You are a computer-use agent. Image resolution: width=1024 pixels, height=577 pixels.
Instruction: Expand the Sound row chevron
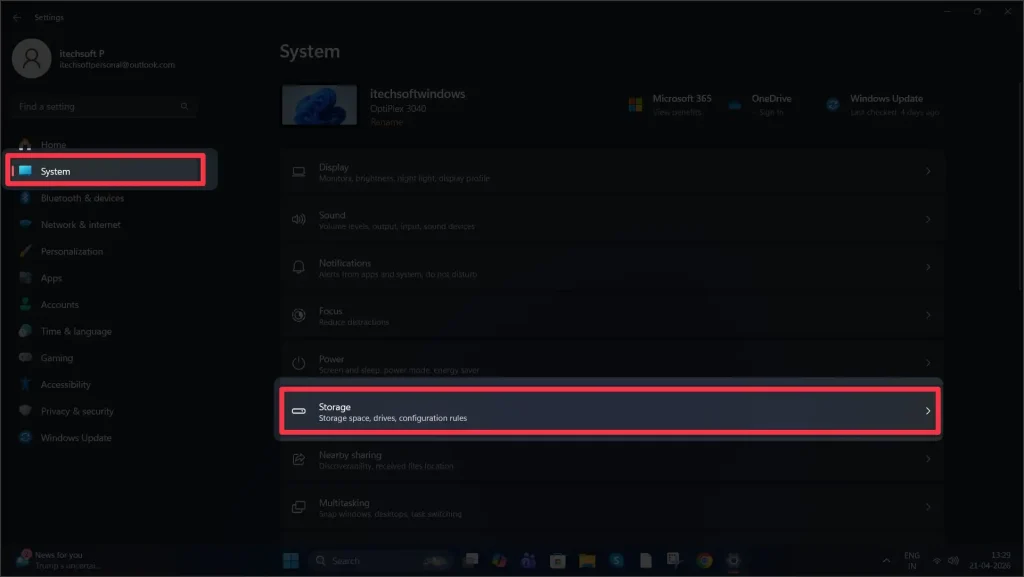[x=930, y=219]
